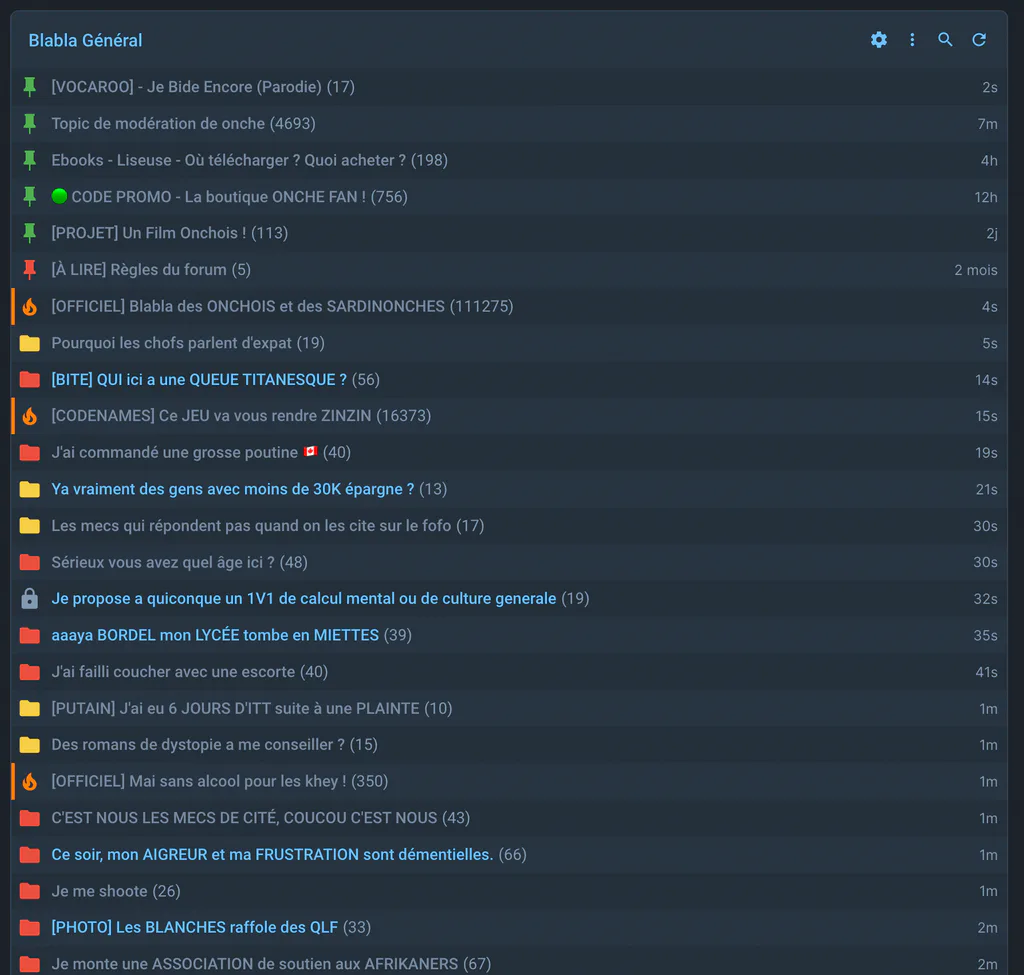Open the forum settings gear
Screen dimensions: 1024x975
point(879,40)
